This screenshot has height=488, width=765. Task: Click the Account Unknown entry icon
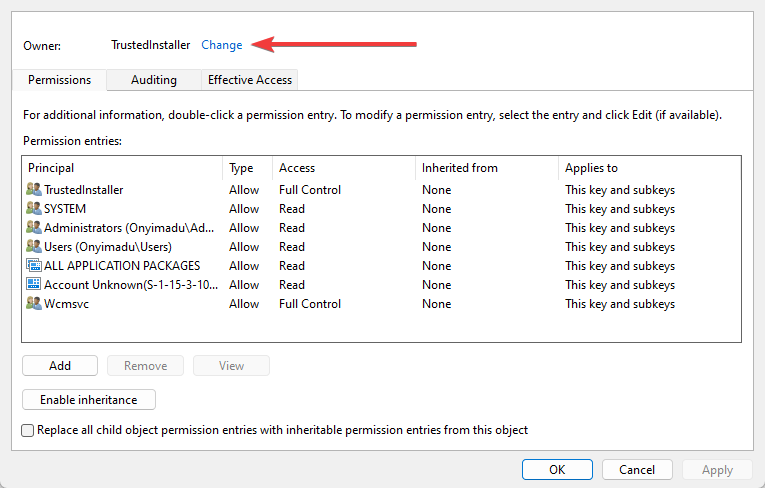click(x=34, y=285)
